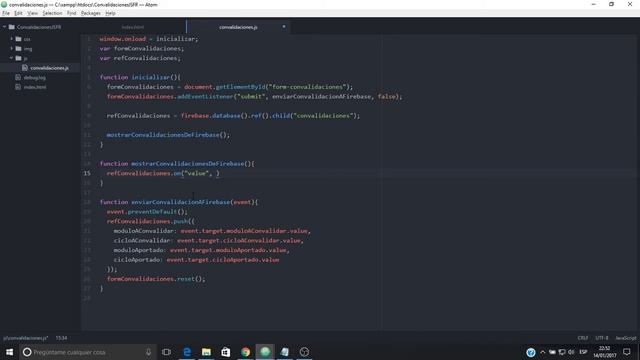640x360 pixels.
Task: Click the ESP language indicator
Action: 583,352
